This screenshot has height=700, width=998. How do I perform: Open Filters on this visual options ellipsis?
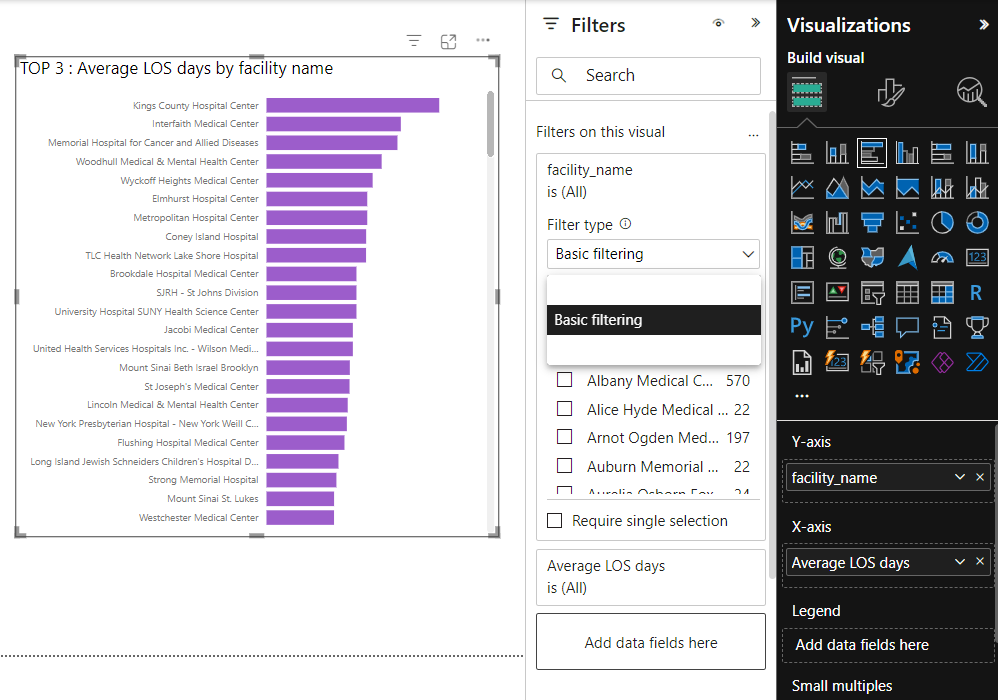point(753,134)
